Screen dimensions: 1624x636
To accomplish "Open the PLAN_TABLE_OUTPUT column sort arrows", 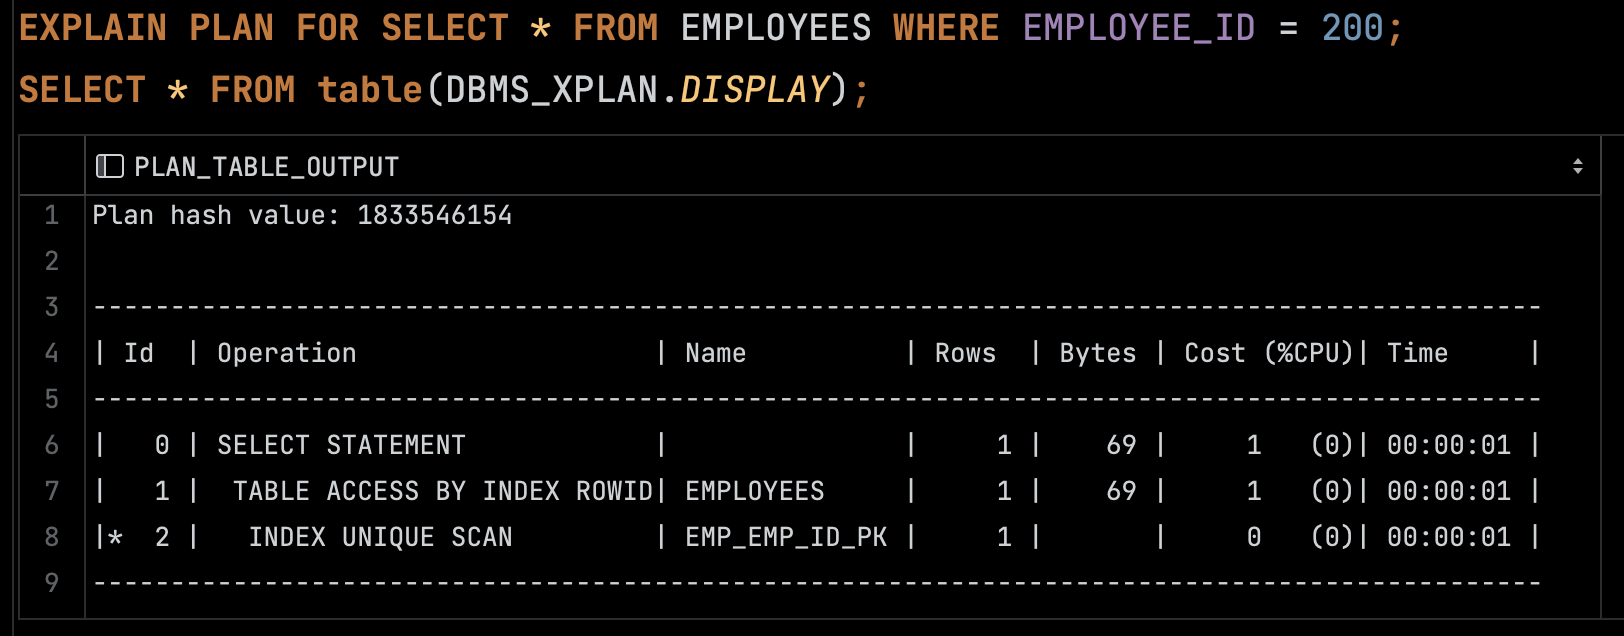I will coord(1577,166).
